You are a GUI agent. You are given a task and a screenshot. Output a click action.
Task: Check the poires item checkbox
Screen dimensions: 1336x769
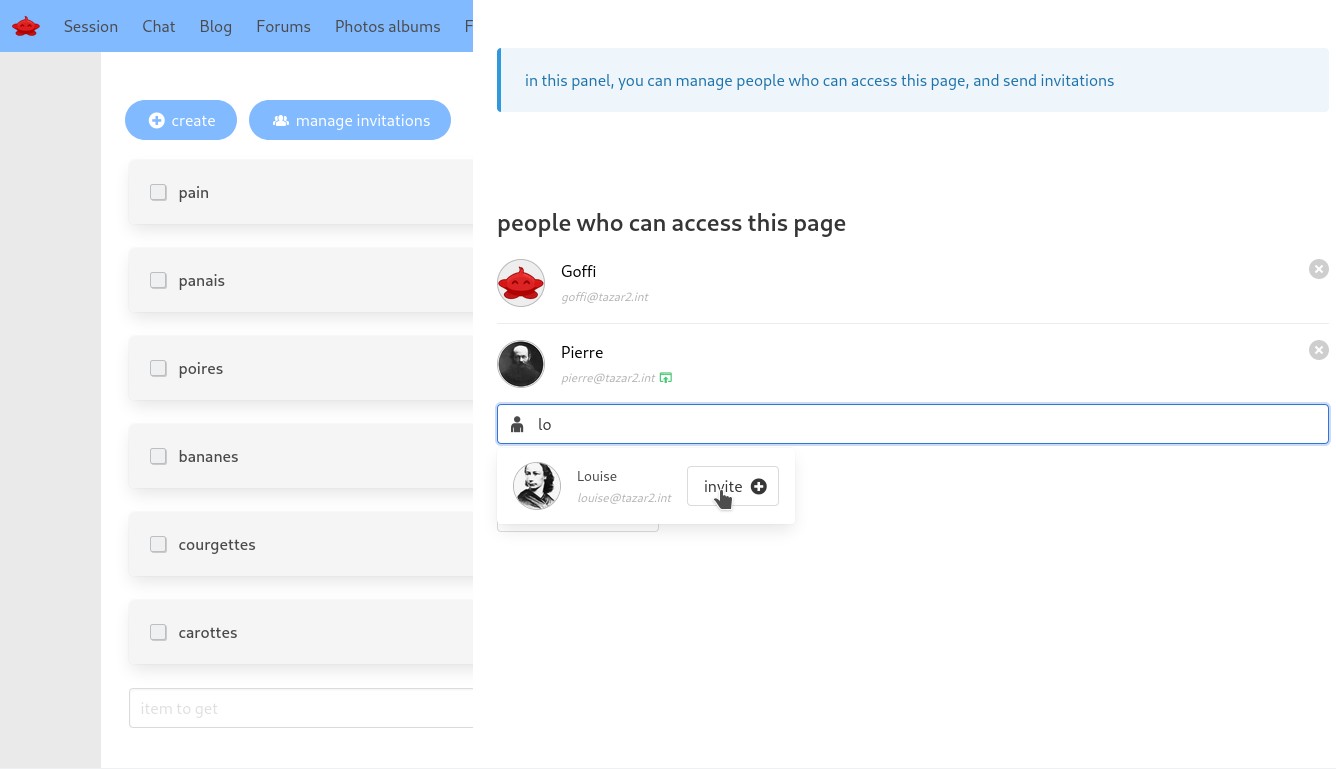[158, 368]
